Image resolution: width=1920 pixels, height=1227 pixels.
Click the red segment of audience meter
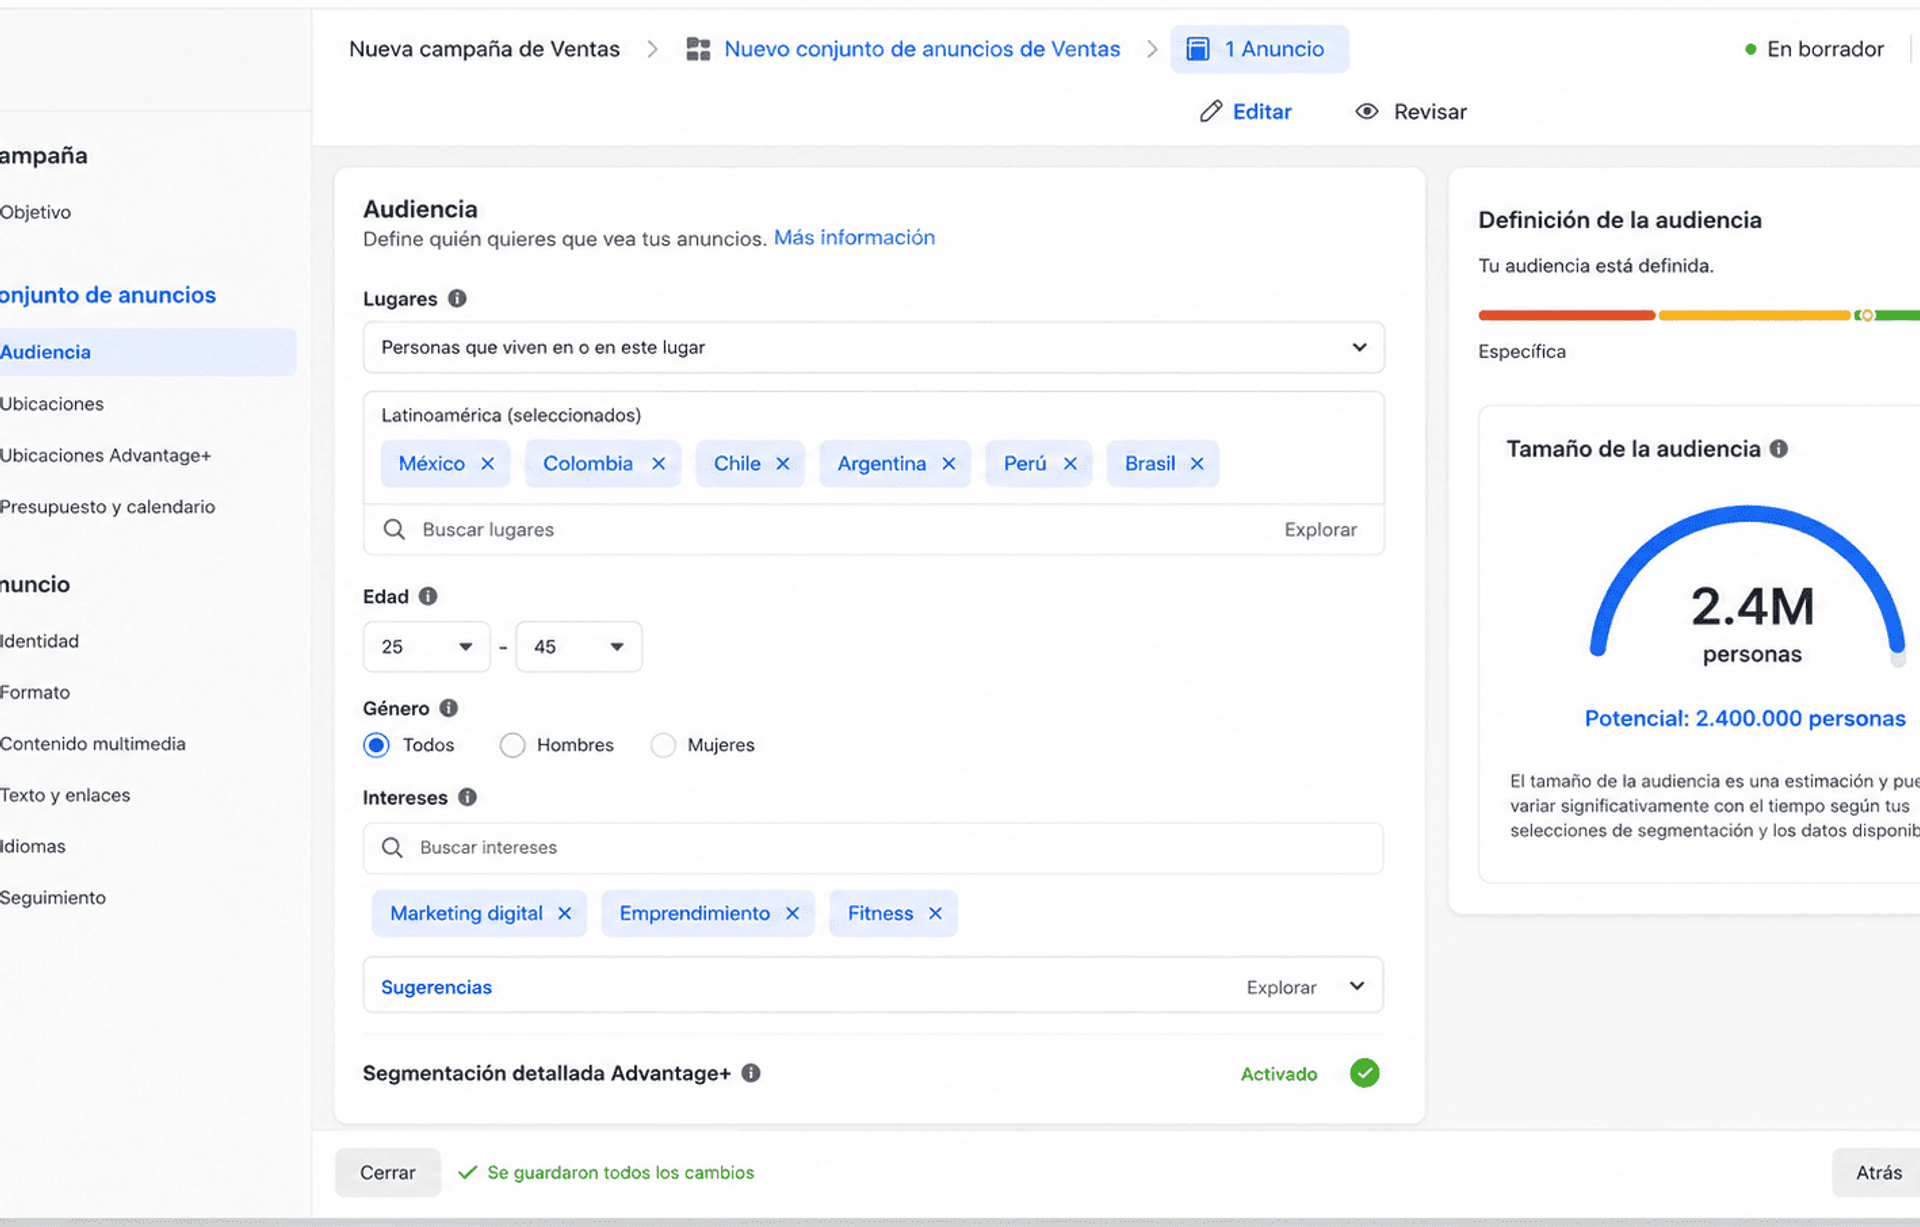point(1566,315)
